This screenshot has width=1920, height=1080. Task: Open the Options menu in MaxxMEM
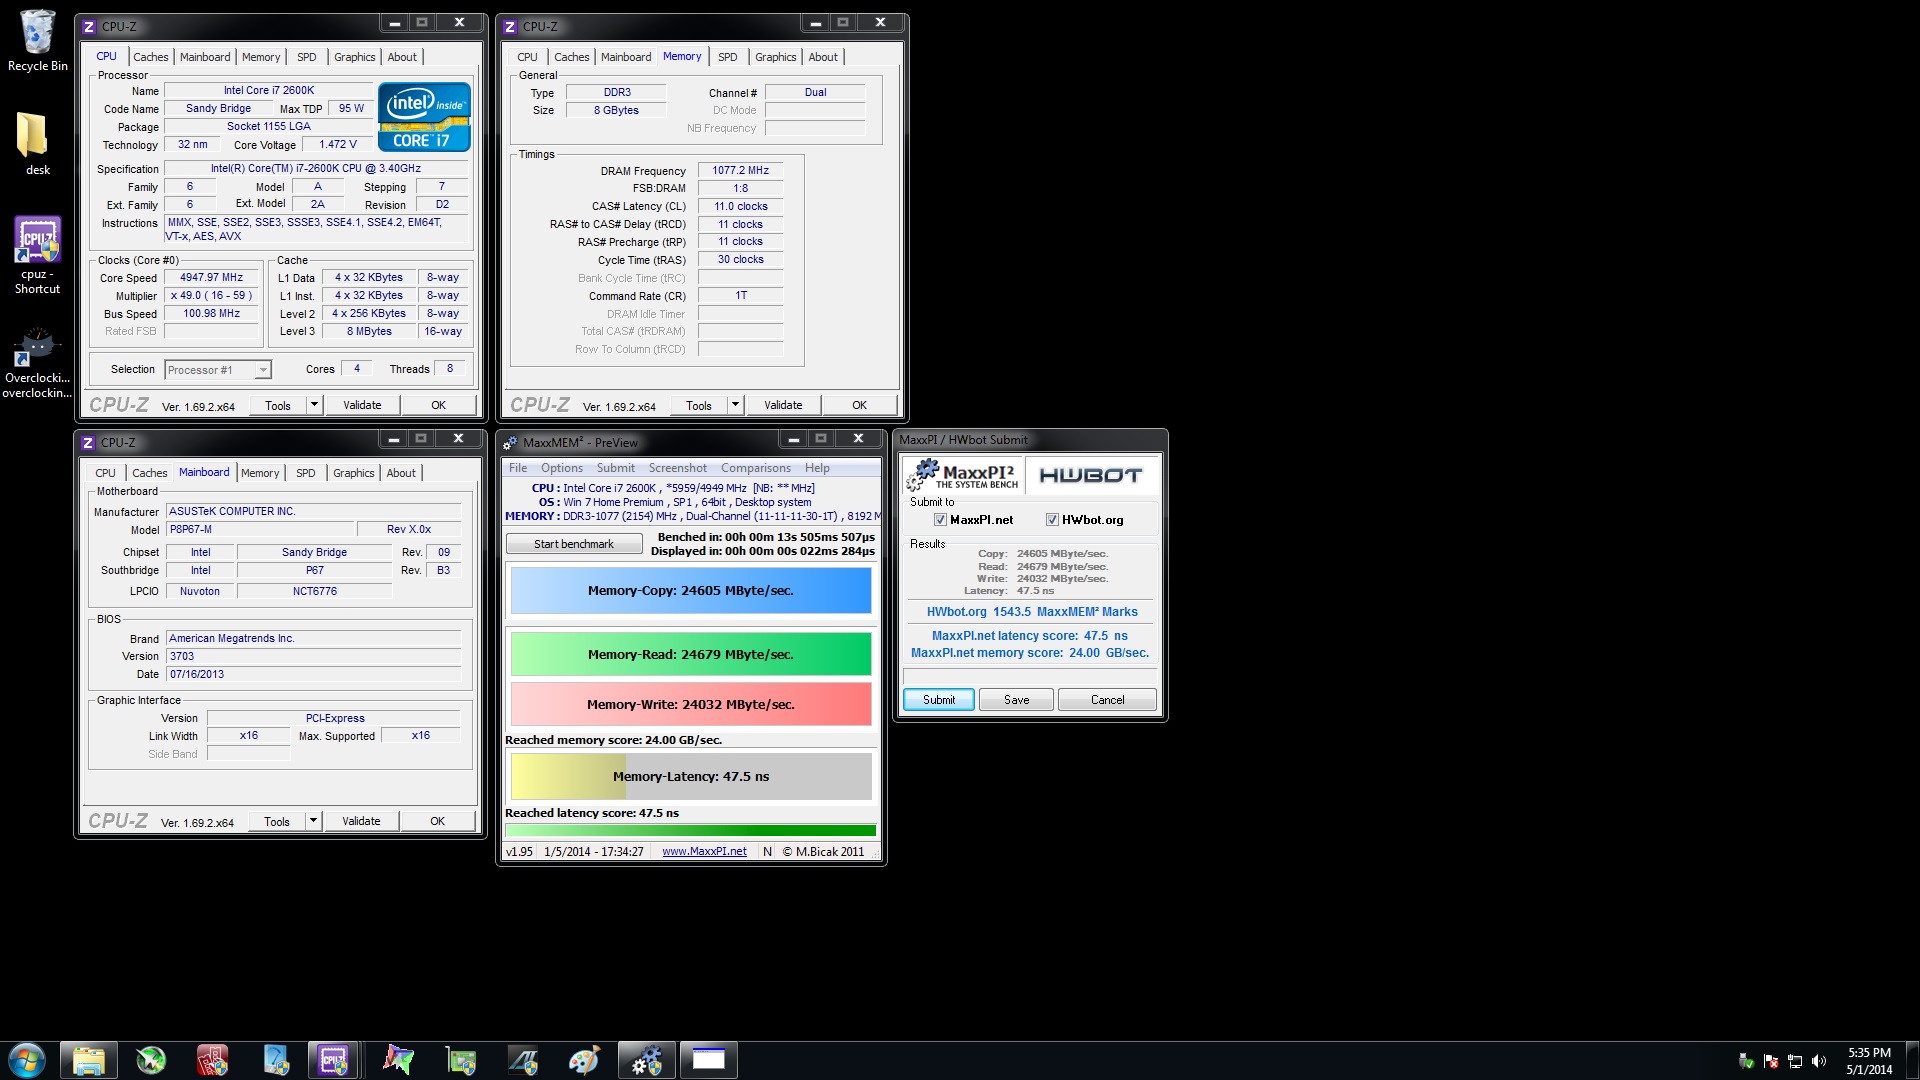562,468
